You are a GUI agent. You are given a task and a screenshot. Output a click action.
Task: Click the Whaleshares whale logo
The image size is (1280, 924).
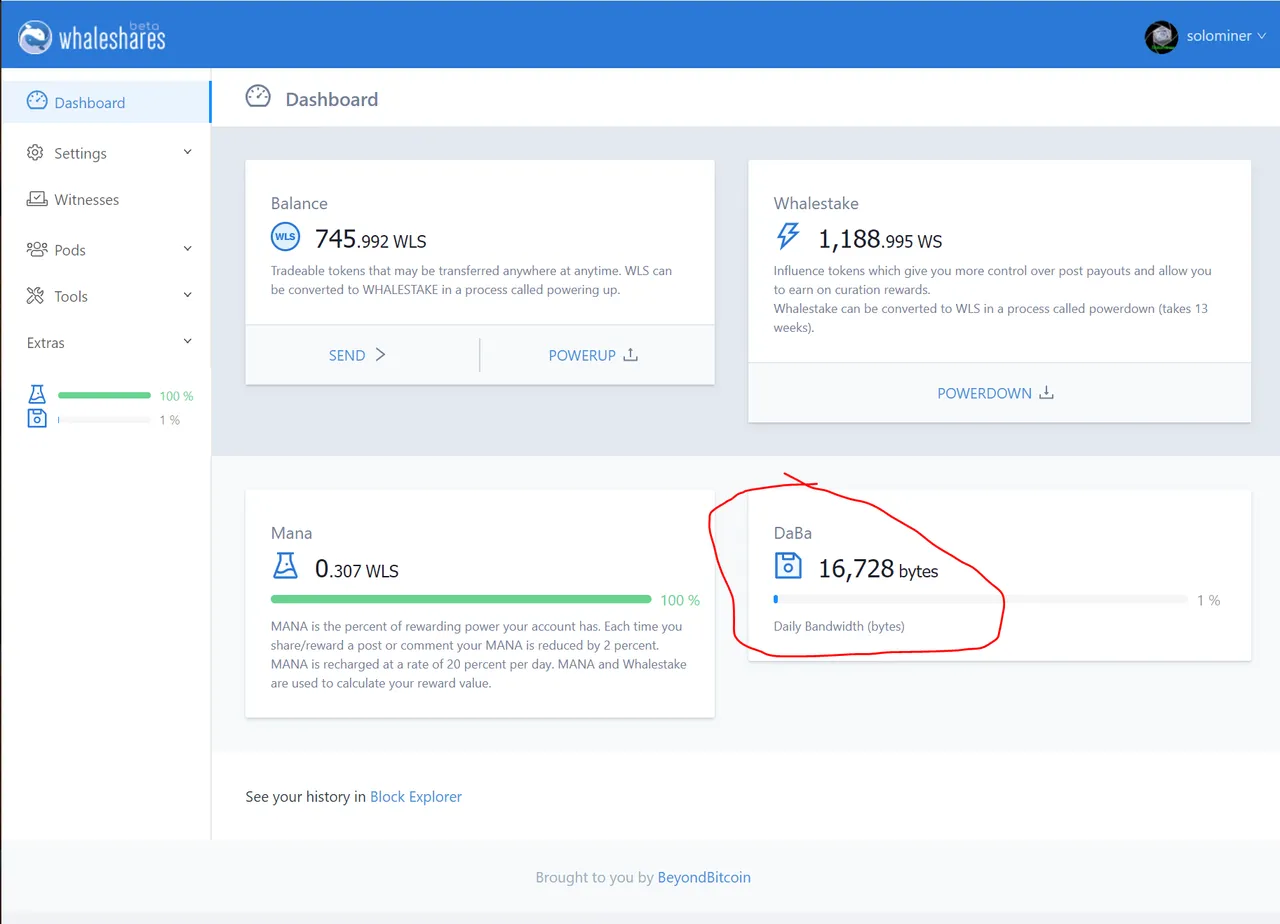[35, 37]
